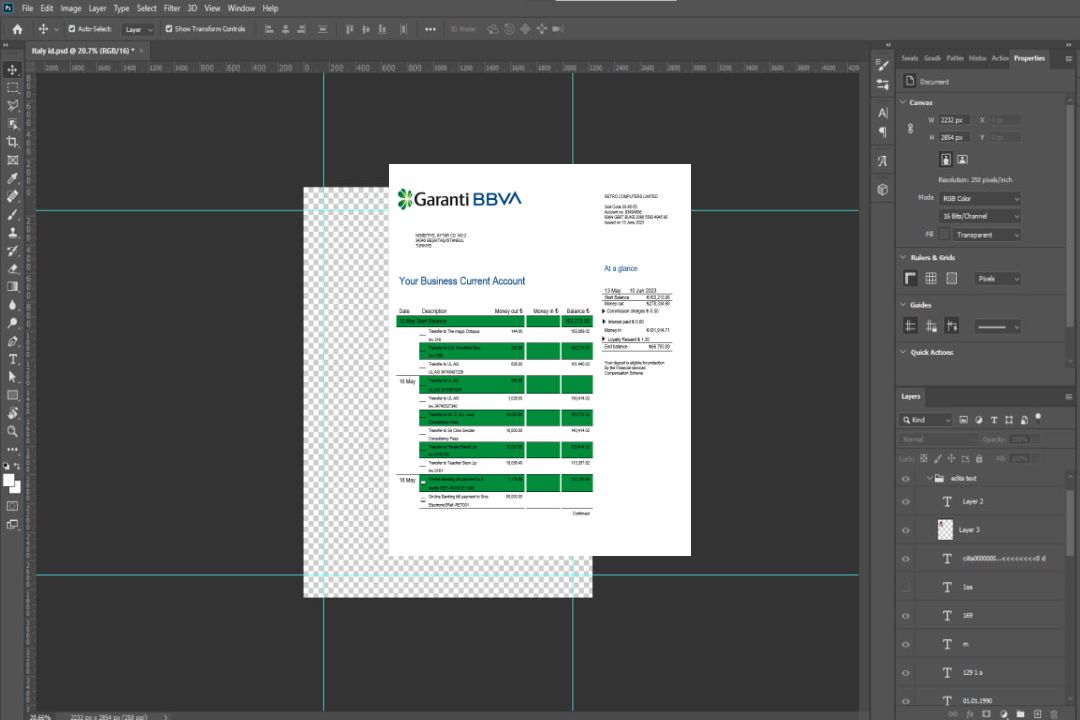Viewport: 1080px width, 720px height.
Task: Select the Eraser tool
Action: click(x=12, y=269)
